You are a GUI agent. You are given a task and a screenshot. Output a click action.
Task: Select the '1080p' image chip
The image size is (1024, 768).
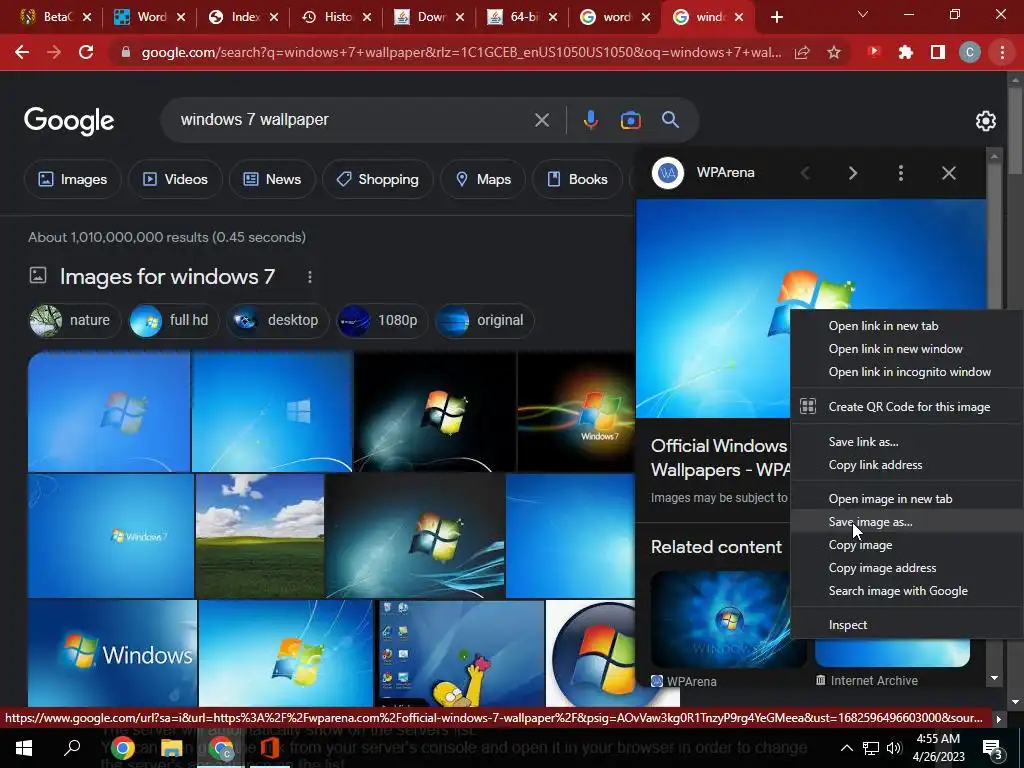coord(382,321)
